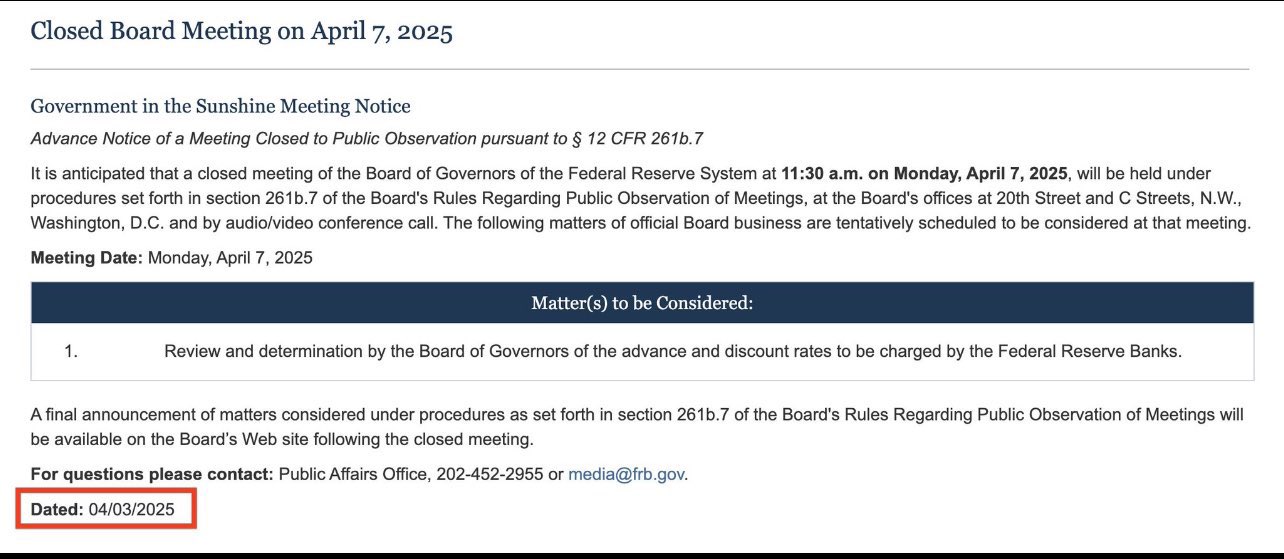This screenshot has height=559, width=1284.
Task: Click the "Matter(s) to be Considered:" table header
Action: [642, 302]
